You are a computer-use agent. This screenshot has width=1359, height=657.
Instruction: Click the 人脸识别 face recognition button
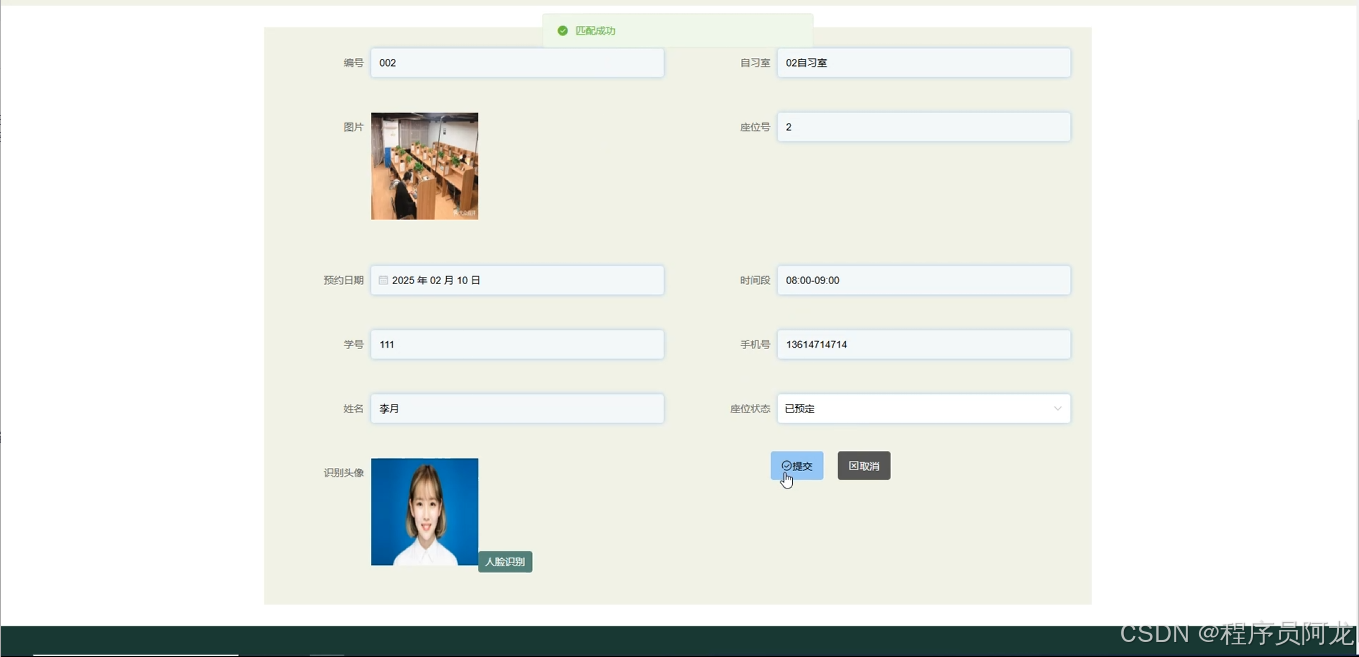click(505, 562)
